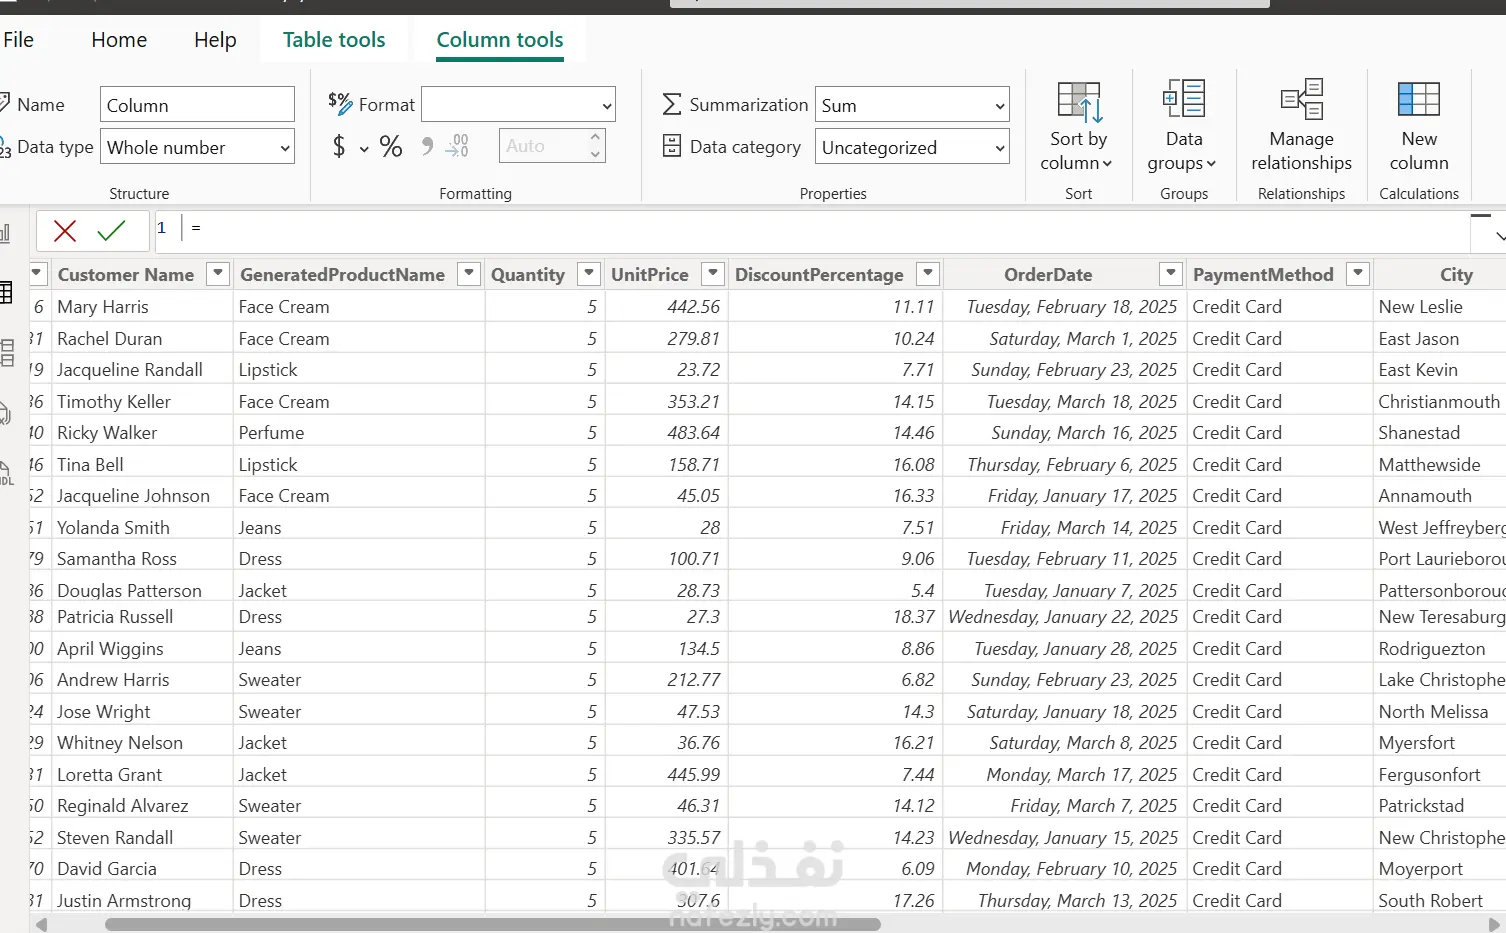Image resolution: width=1506 pixels, height=933 pixels.
Task: Click the column Name input field
Action: click(x=198, y=105)
